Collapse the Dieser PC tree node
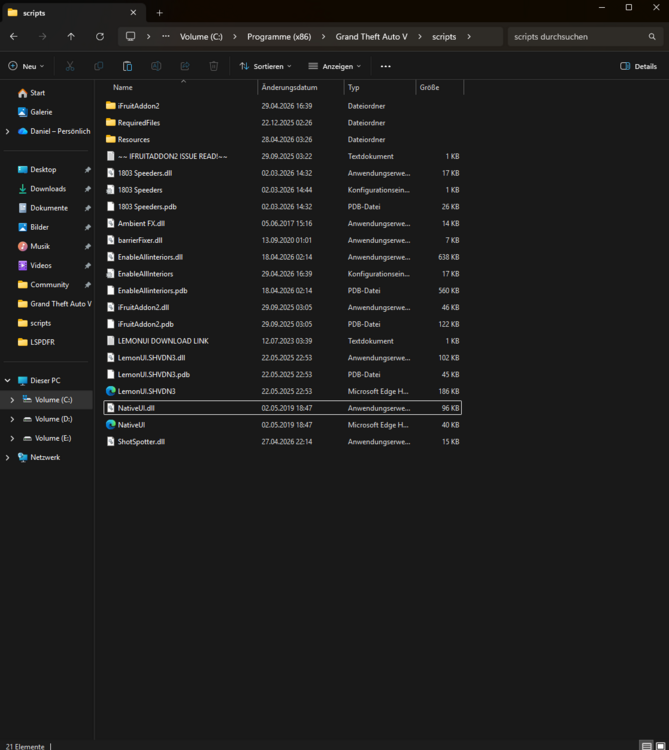 click(x=7, y=380)
